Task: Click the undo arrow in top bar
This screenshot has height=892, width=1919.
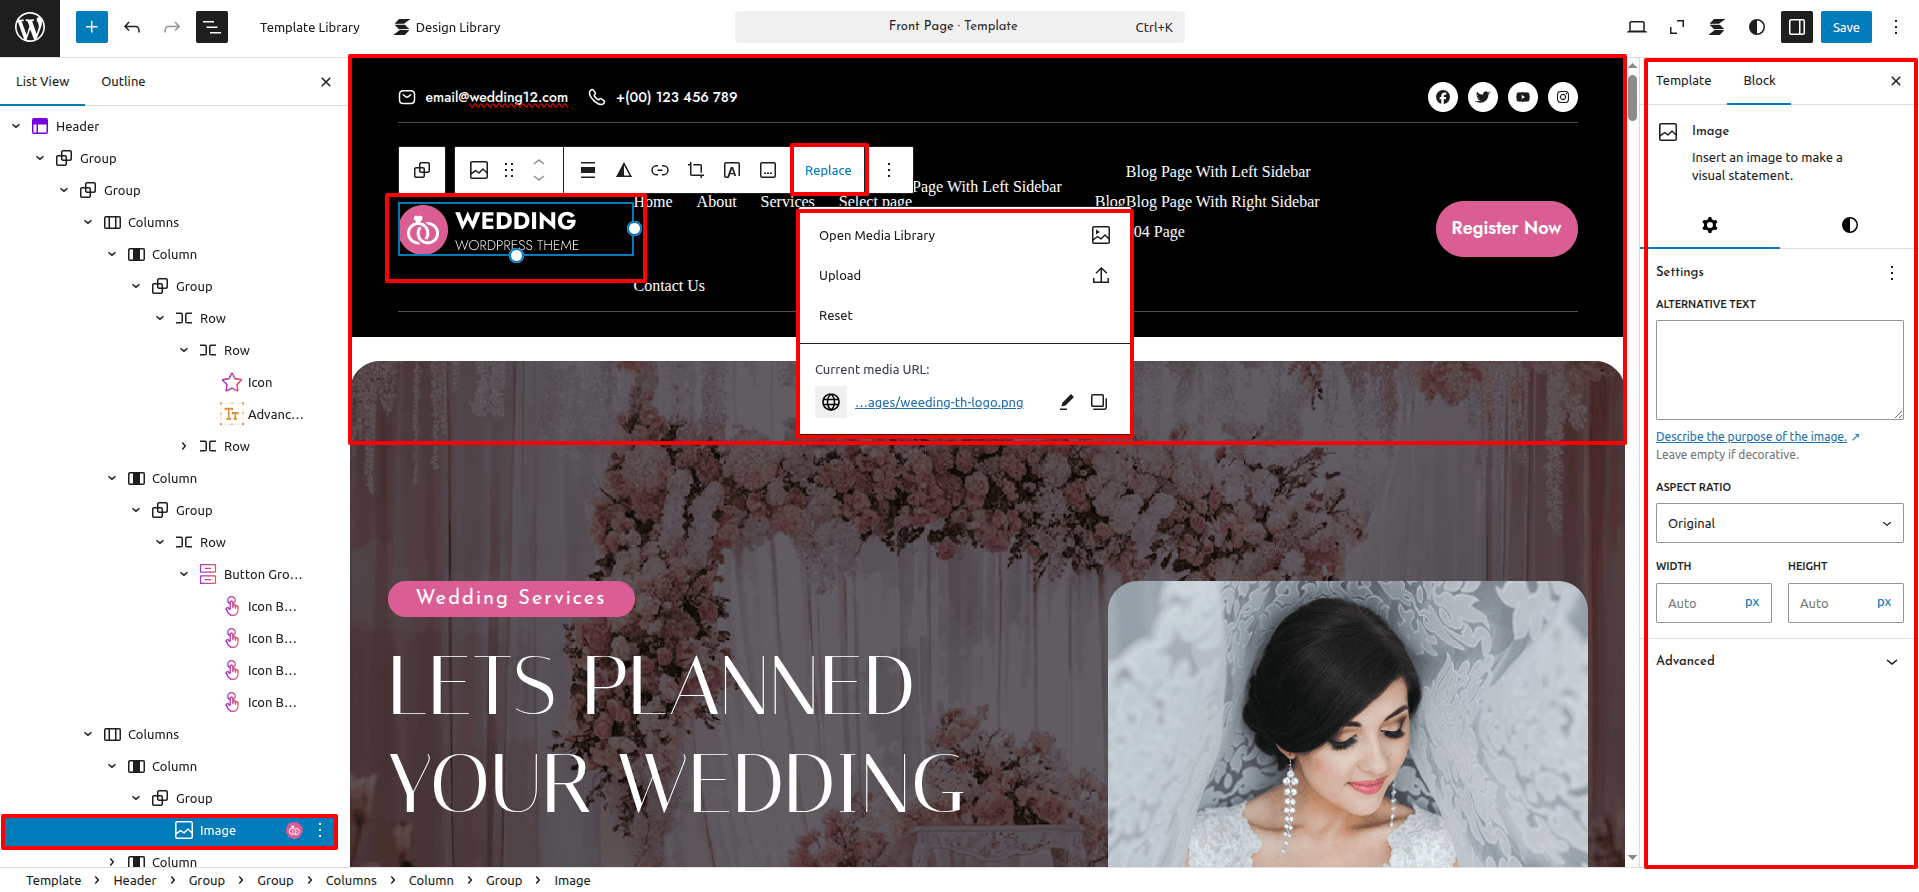Action: point(132,27)
